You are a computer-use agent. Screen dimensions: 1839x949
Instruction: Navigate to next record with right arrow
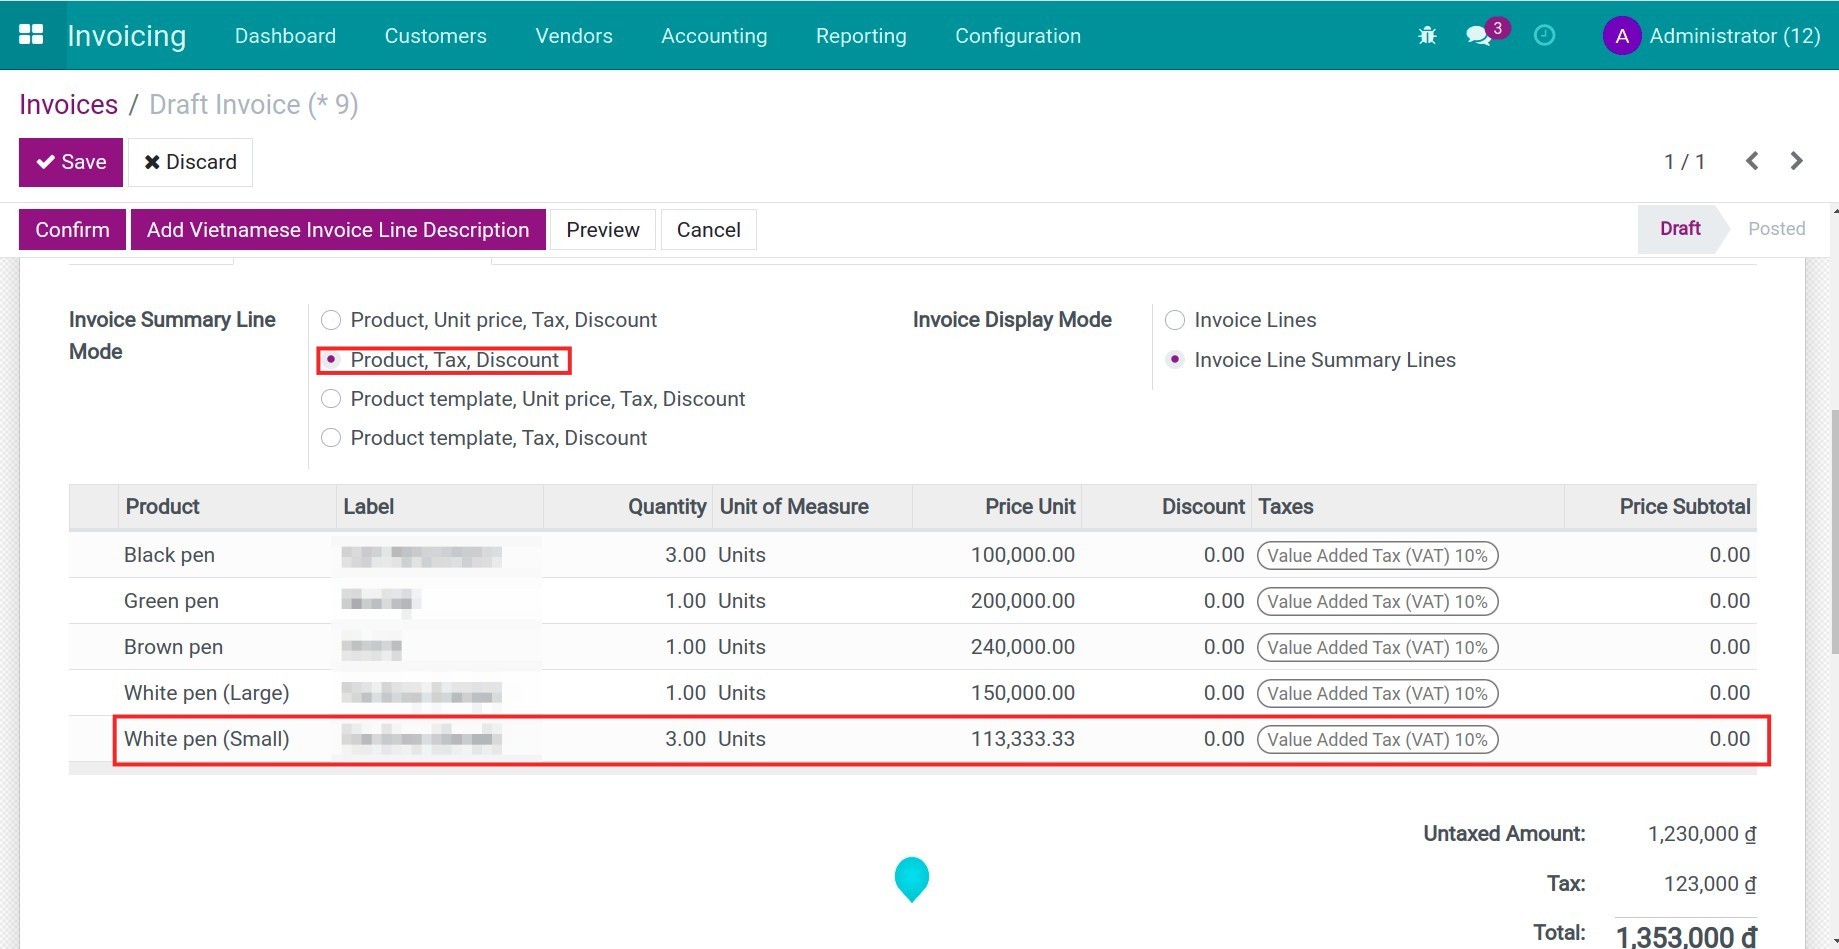click(x=1796, y=161)
